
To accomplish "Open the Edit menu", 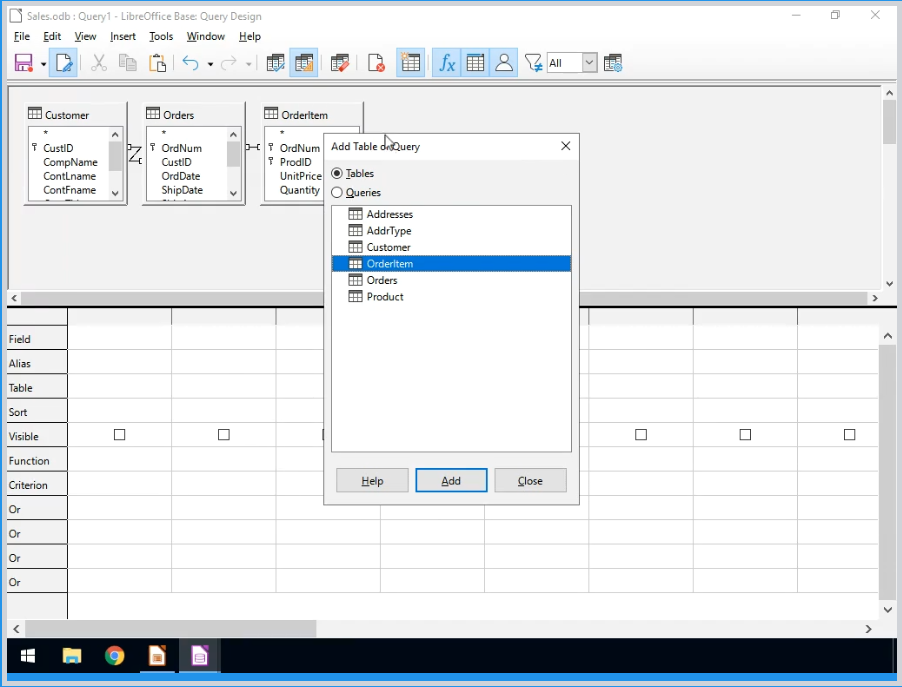I will (52, 36).
